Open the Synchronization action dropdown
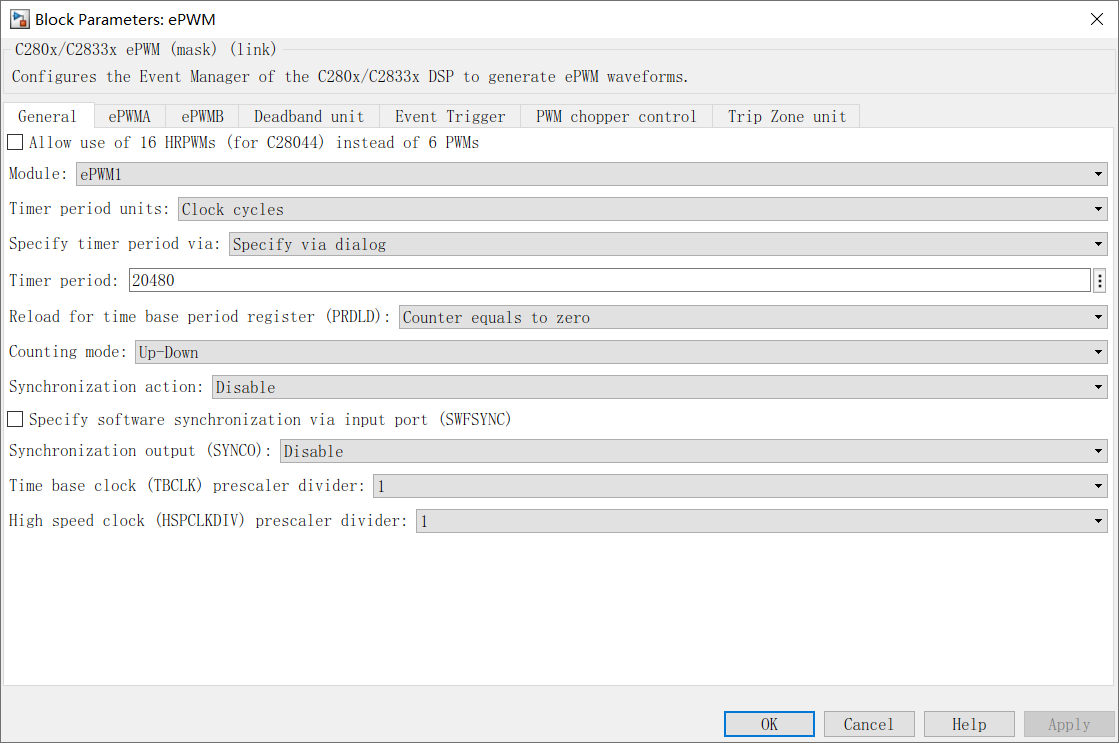This screenshot has height=743, width=1119. click(x=659, y=387)
